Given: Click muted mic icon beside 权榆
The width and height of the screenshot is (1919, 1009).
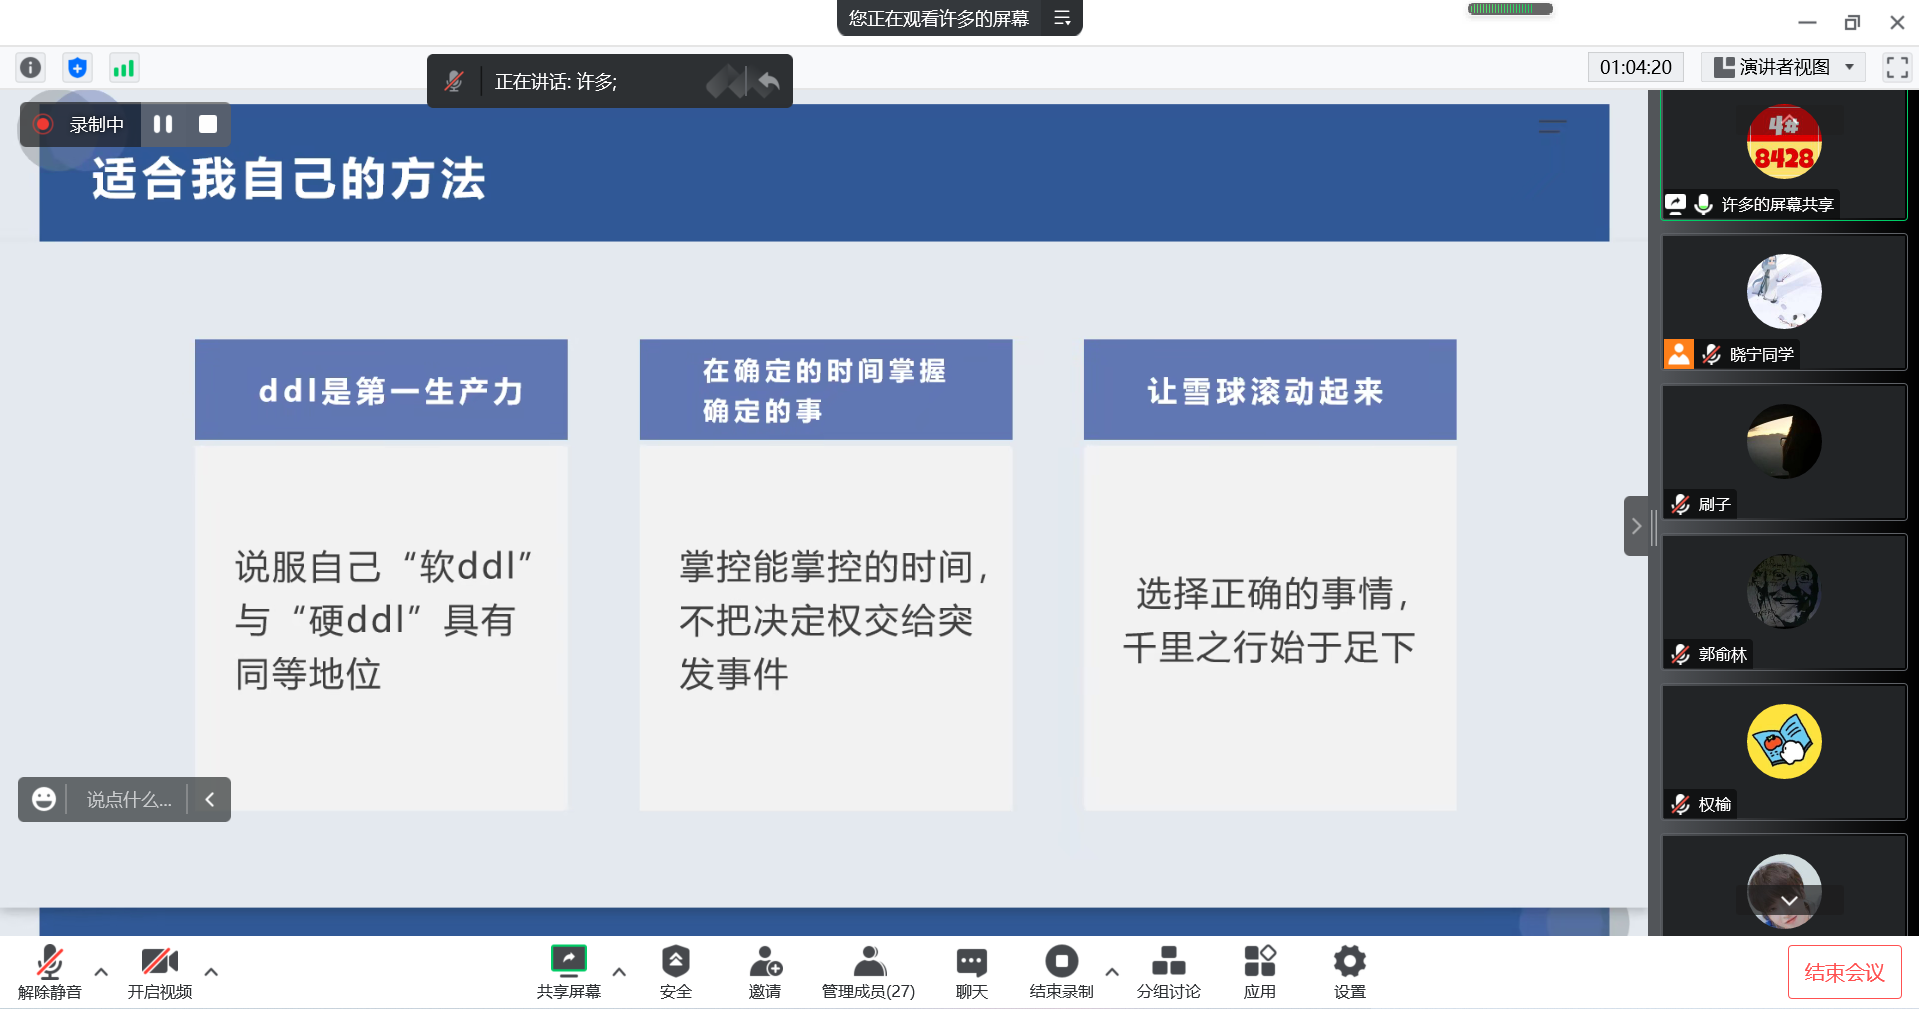Looking at the screenshot, I should pos(1680,804).
